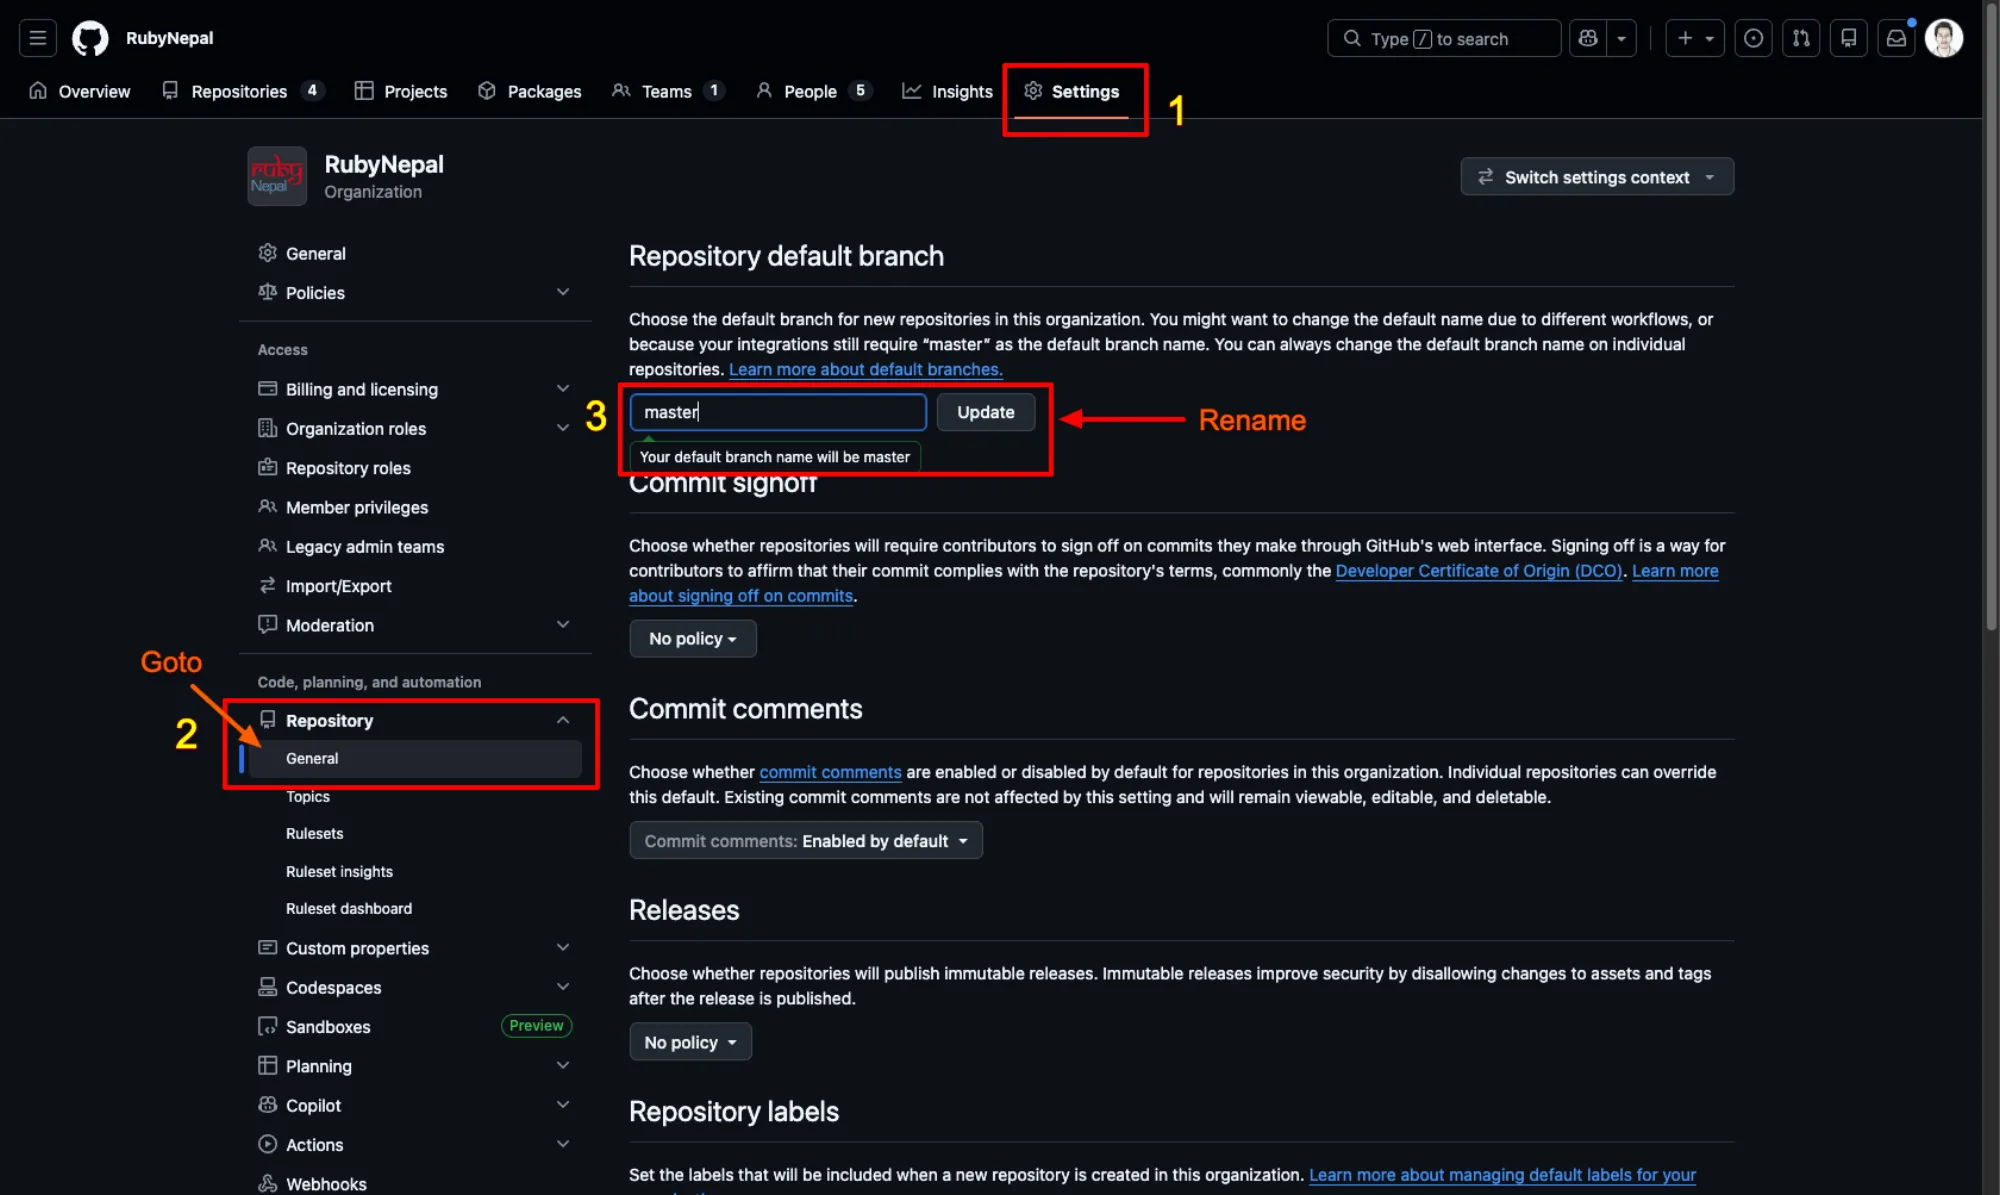Expand the Planning section

[415, 1066]
